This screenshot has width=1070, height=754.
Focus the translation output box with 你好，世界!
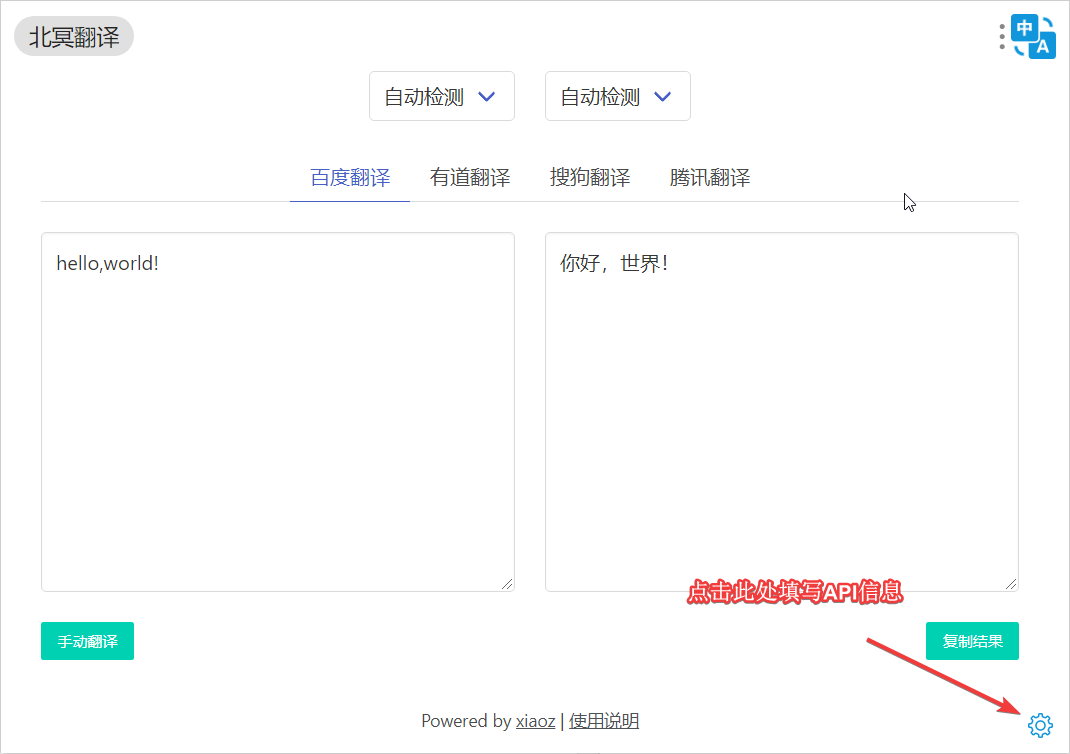(781, 411)
